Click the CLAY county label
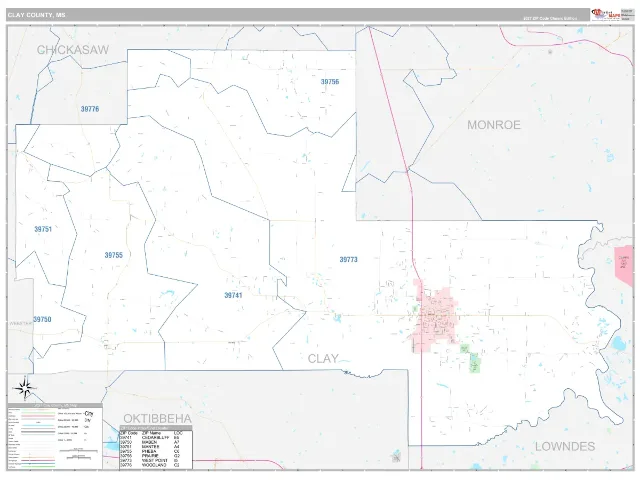Viewport: 640px width, 480px height. (322, 358)
